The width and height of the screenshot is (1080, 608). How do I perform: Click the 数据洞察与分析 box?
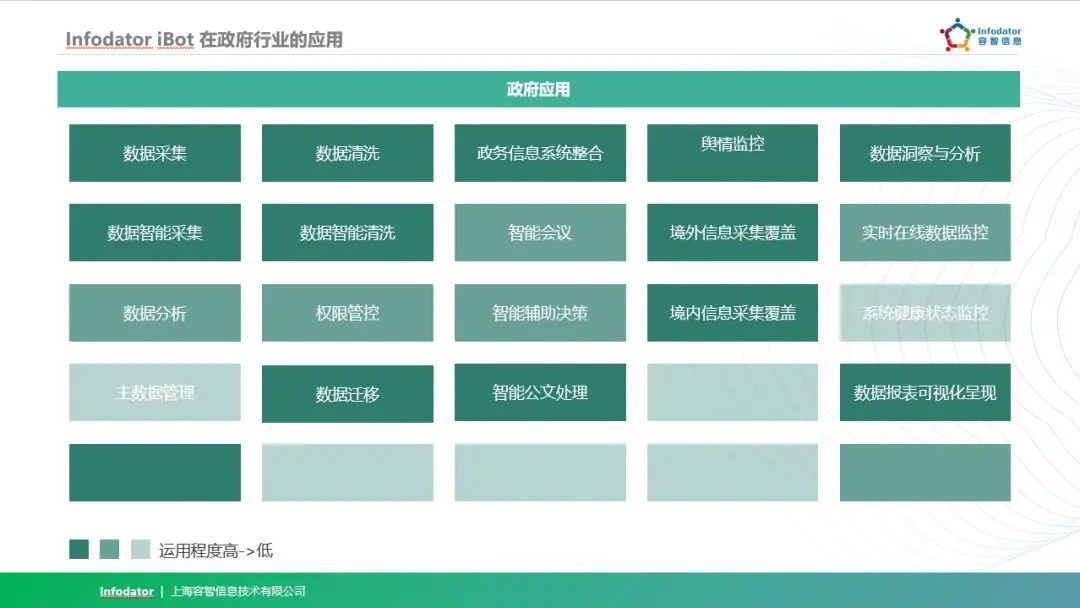[925, 153]
